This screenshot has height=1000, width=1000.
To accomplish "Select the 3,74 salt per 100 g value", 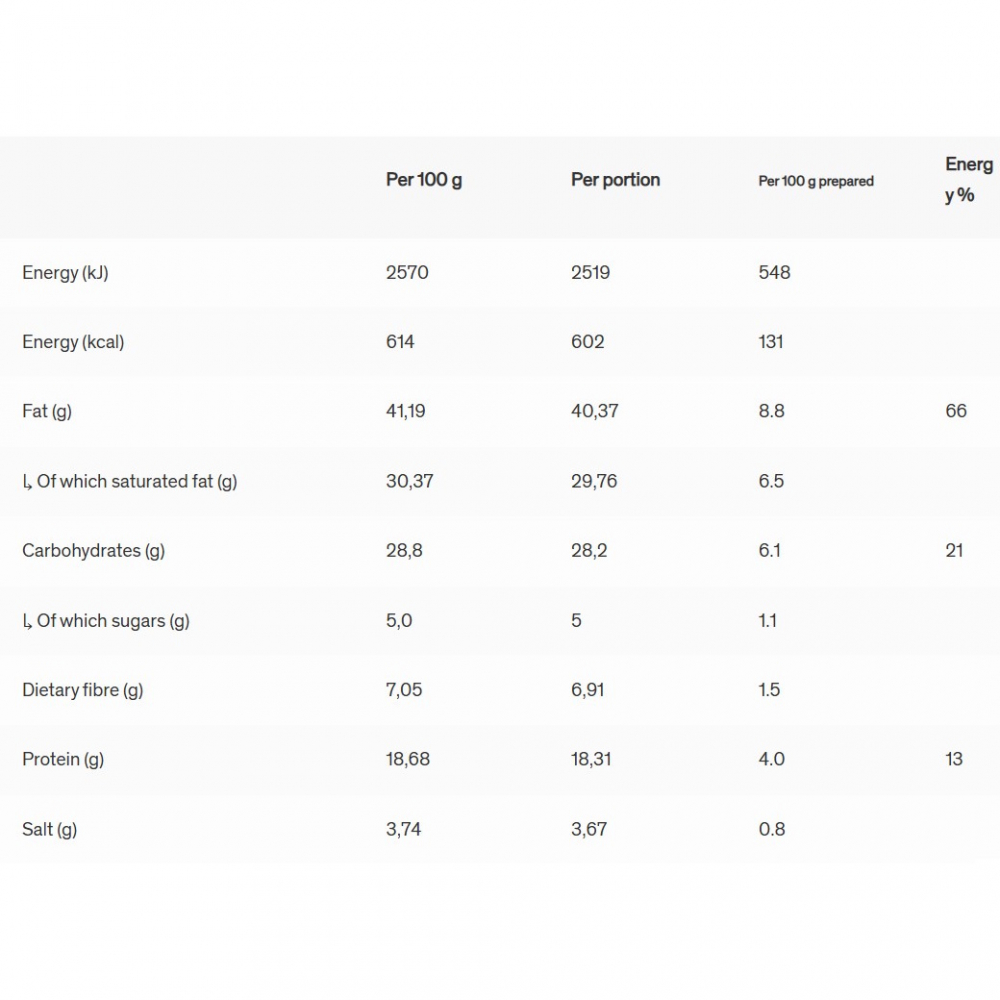I will 403,829.
